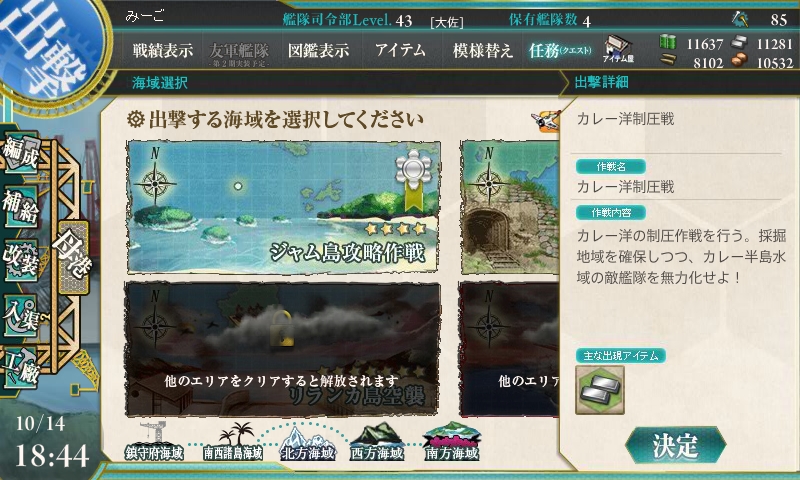Open the アイテム屋 item shop icon

tap(618, 50)
